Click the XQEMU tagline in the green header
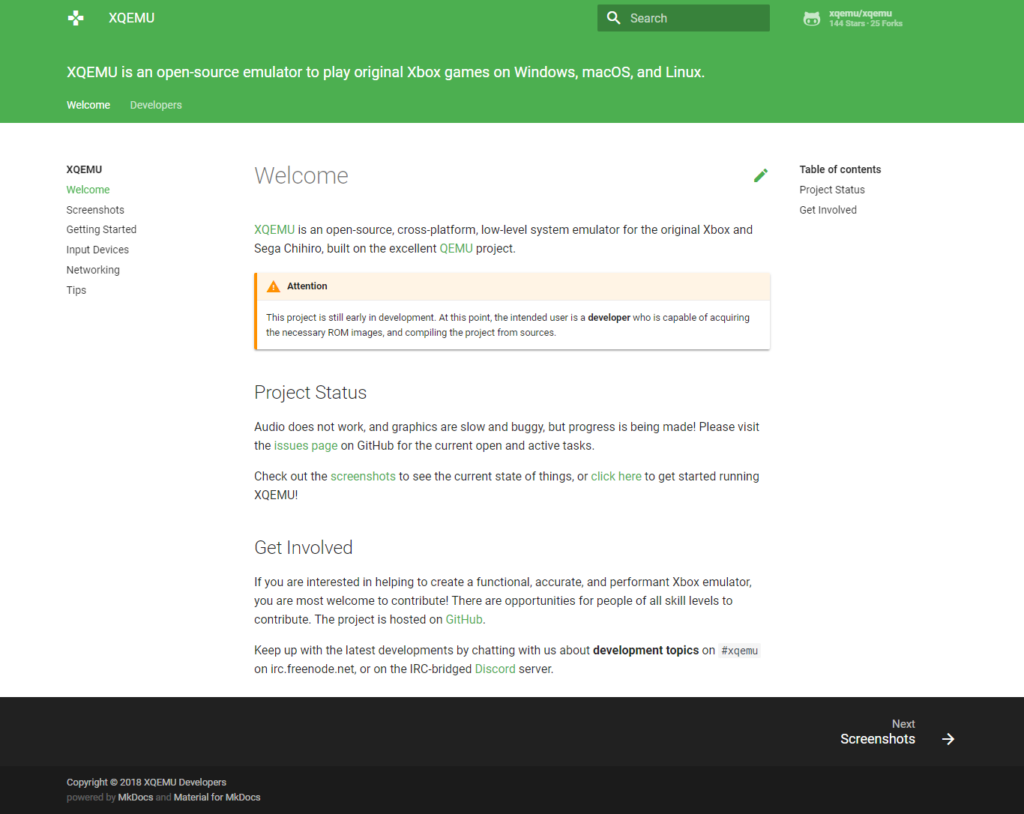 (385, 72)
